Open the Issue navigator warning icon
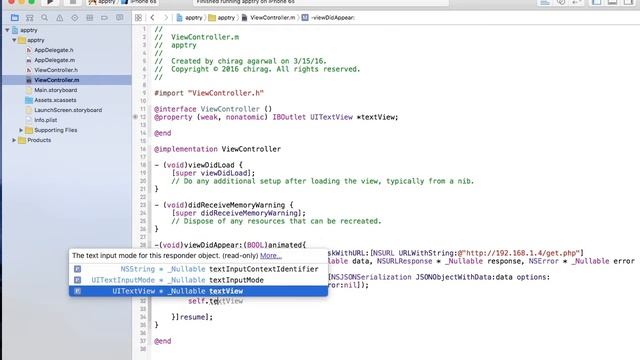 pos(60,18)
